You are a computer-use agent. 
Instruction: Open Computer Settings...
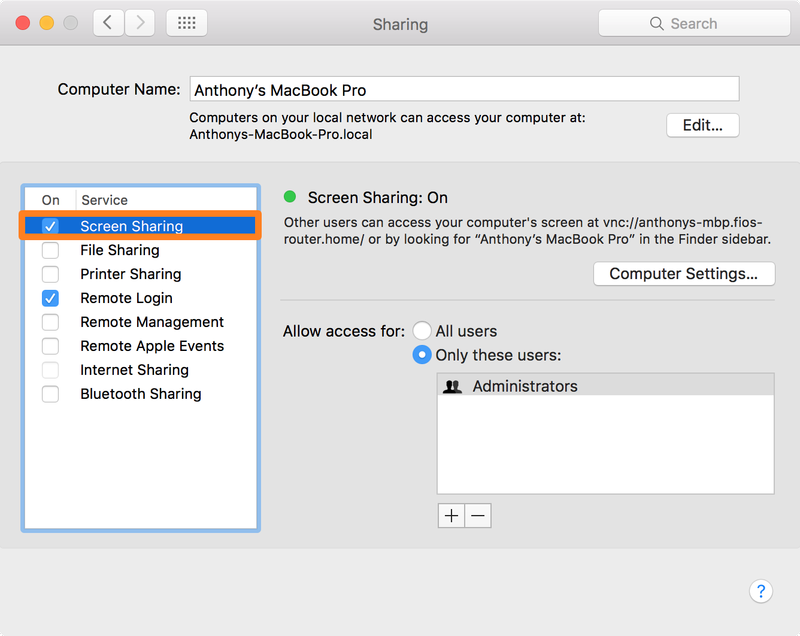click(684, 274)
